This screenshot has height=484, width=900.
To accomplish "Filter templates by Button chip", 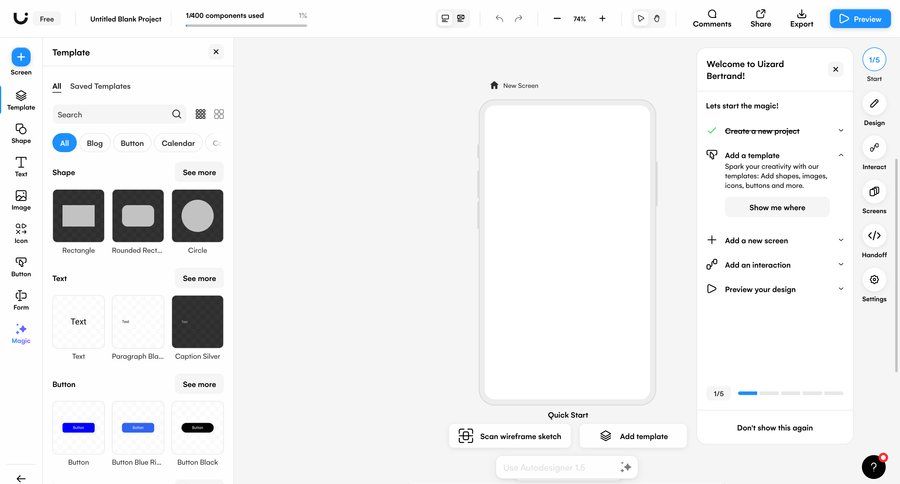I will pos(132,143).
